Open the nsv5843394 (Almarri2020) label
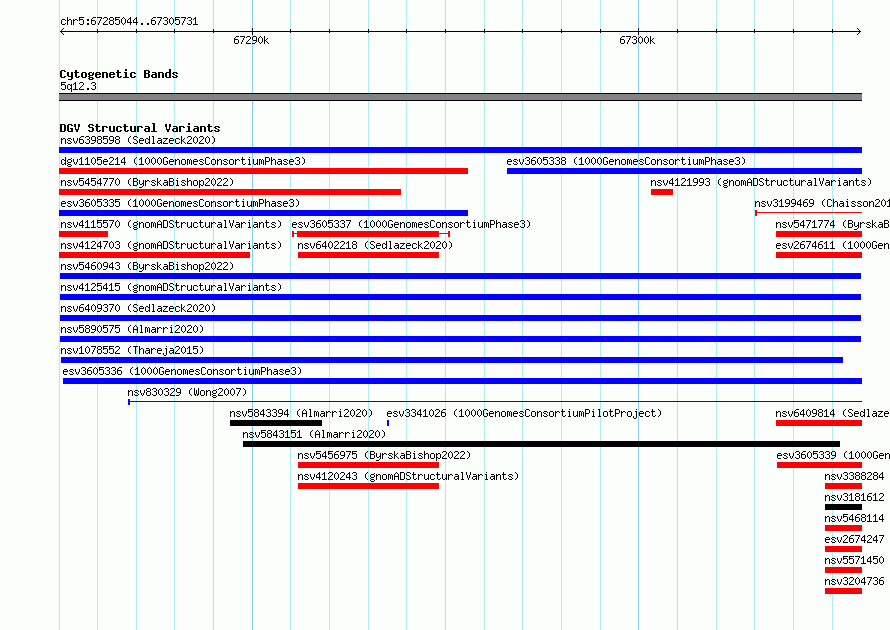The height and width of the screenshot is (630, 890). (x=301, y=413)
